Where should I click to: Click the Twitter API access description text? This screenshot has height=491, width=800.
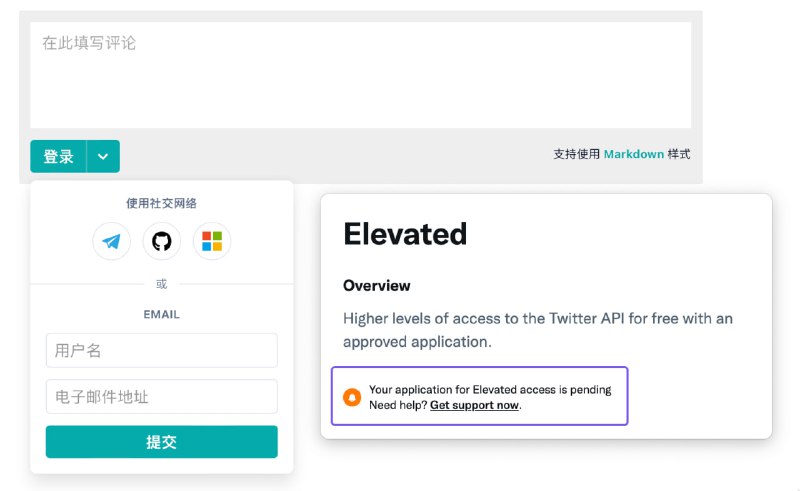(538, 330)
